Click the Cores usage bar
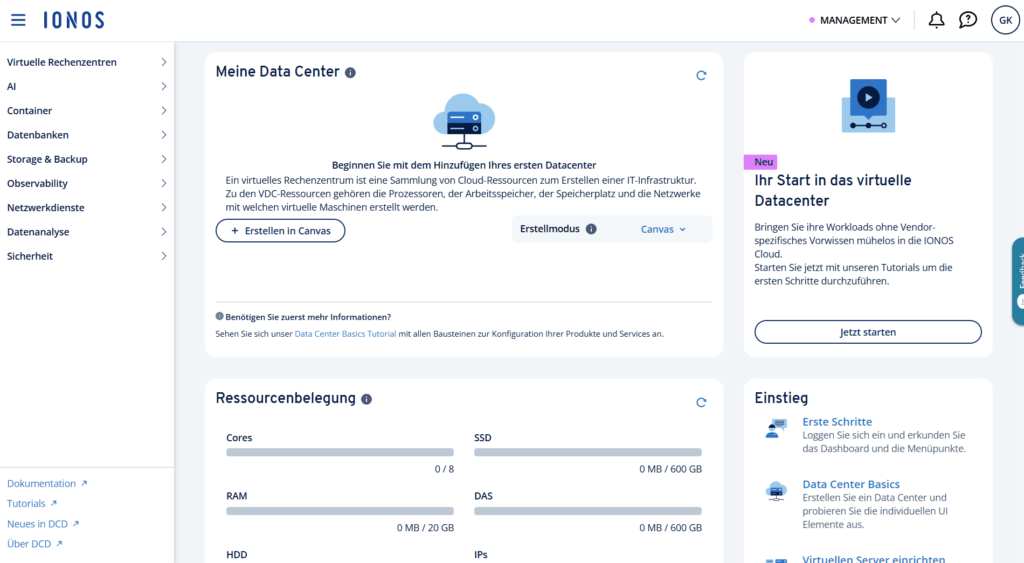1024x563 pixels. coord(340,452)
